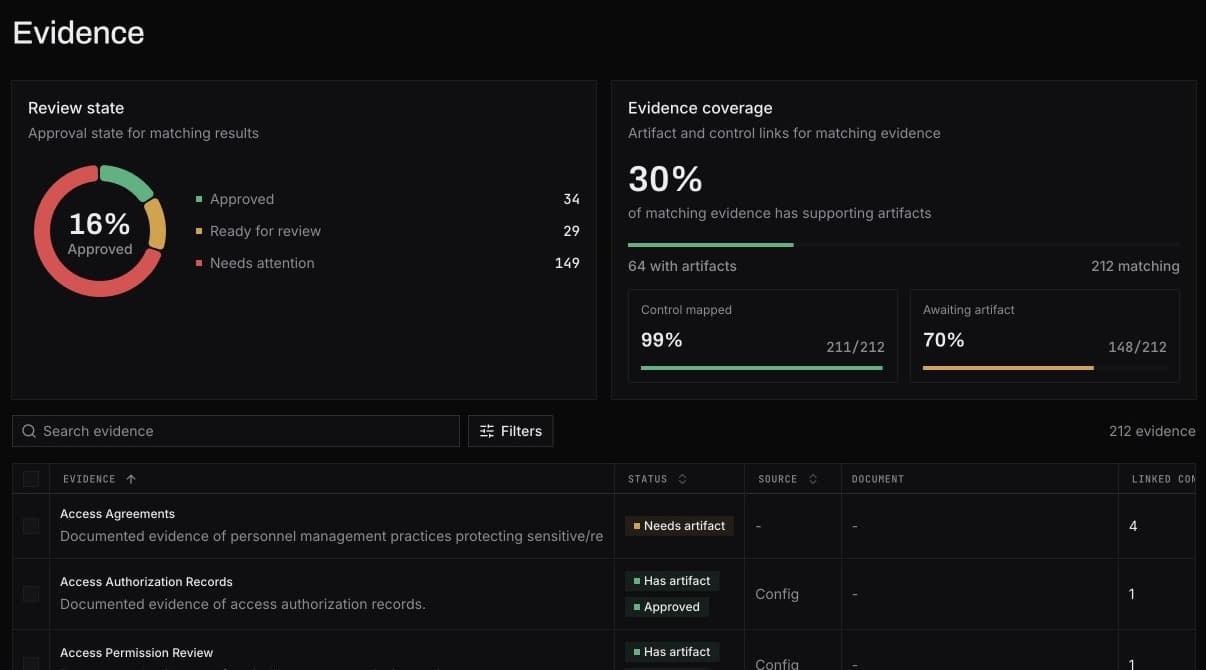
Task: Select the Access Authorization Records checkbox
Action: [31, 594]
